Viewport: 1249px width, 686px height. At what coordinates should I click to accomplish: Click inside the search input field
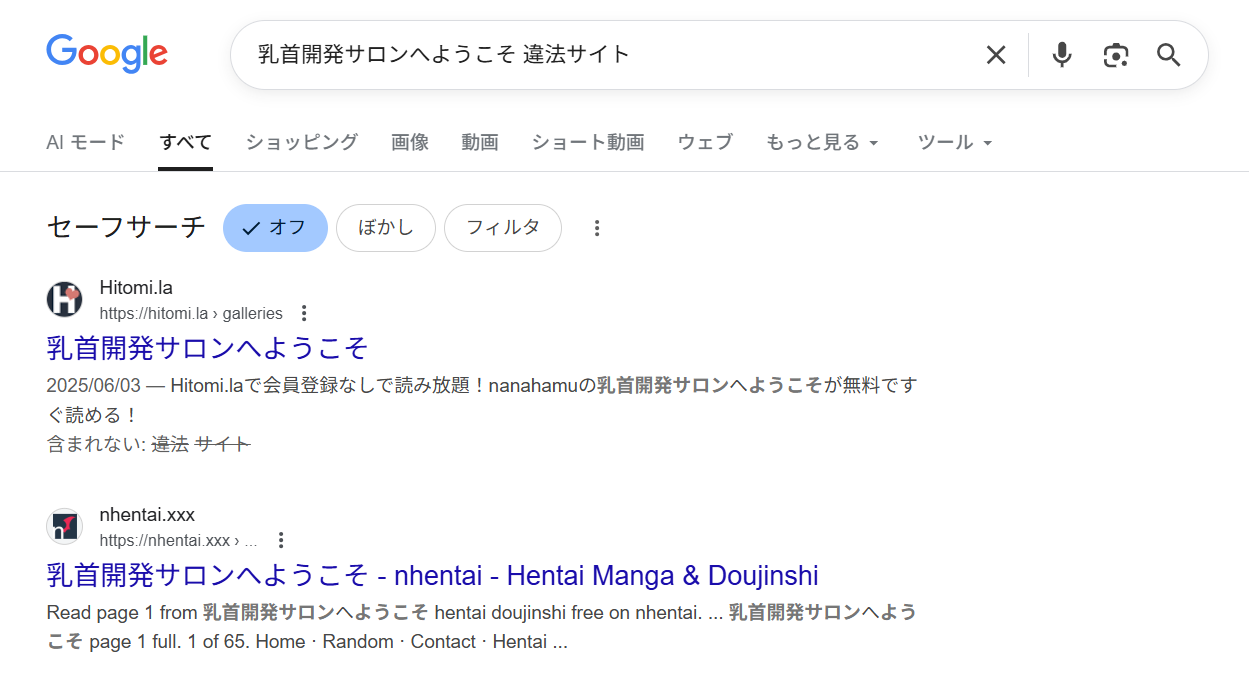(x=600, y=55)
